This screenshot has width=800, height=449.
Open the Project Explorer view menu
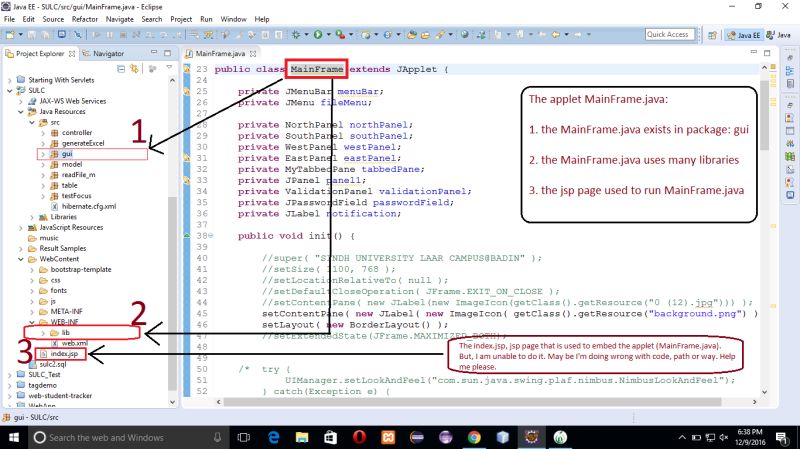coord(169,68)
